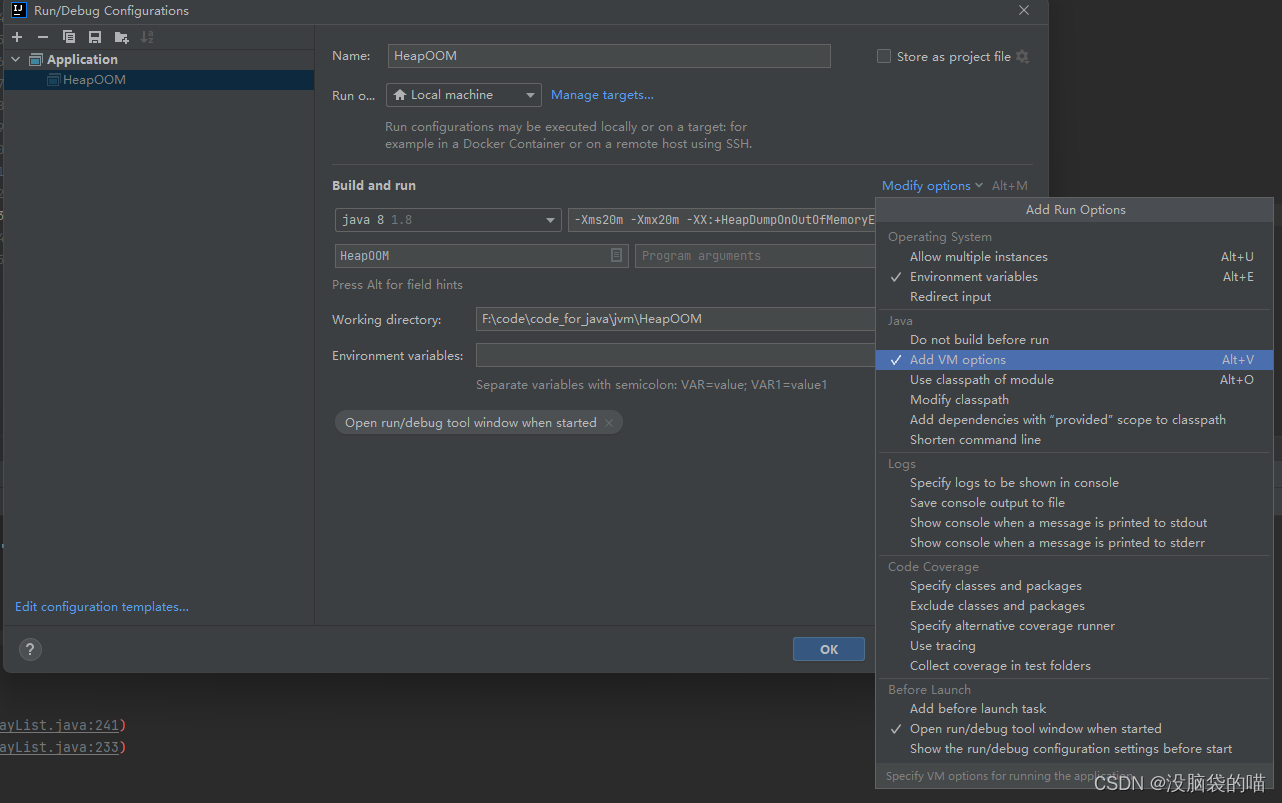The image size is (1282, 803).
Task: Select Specify logs to be shown in console
Action: tap(1075, 483)
